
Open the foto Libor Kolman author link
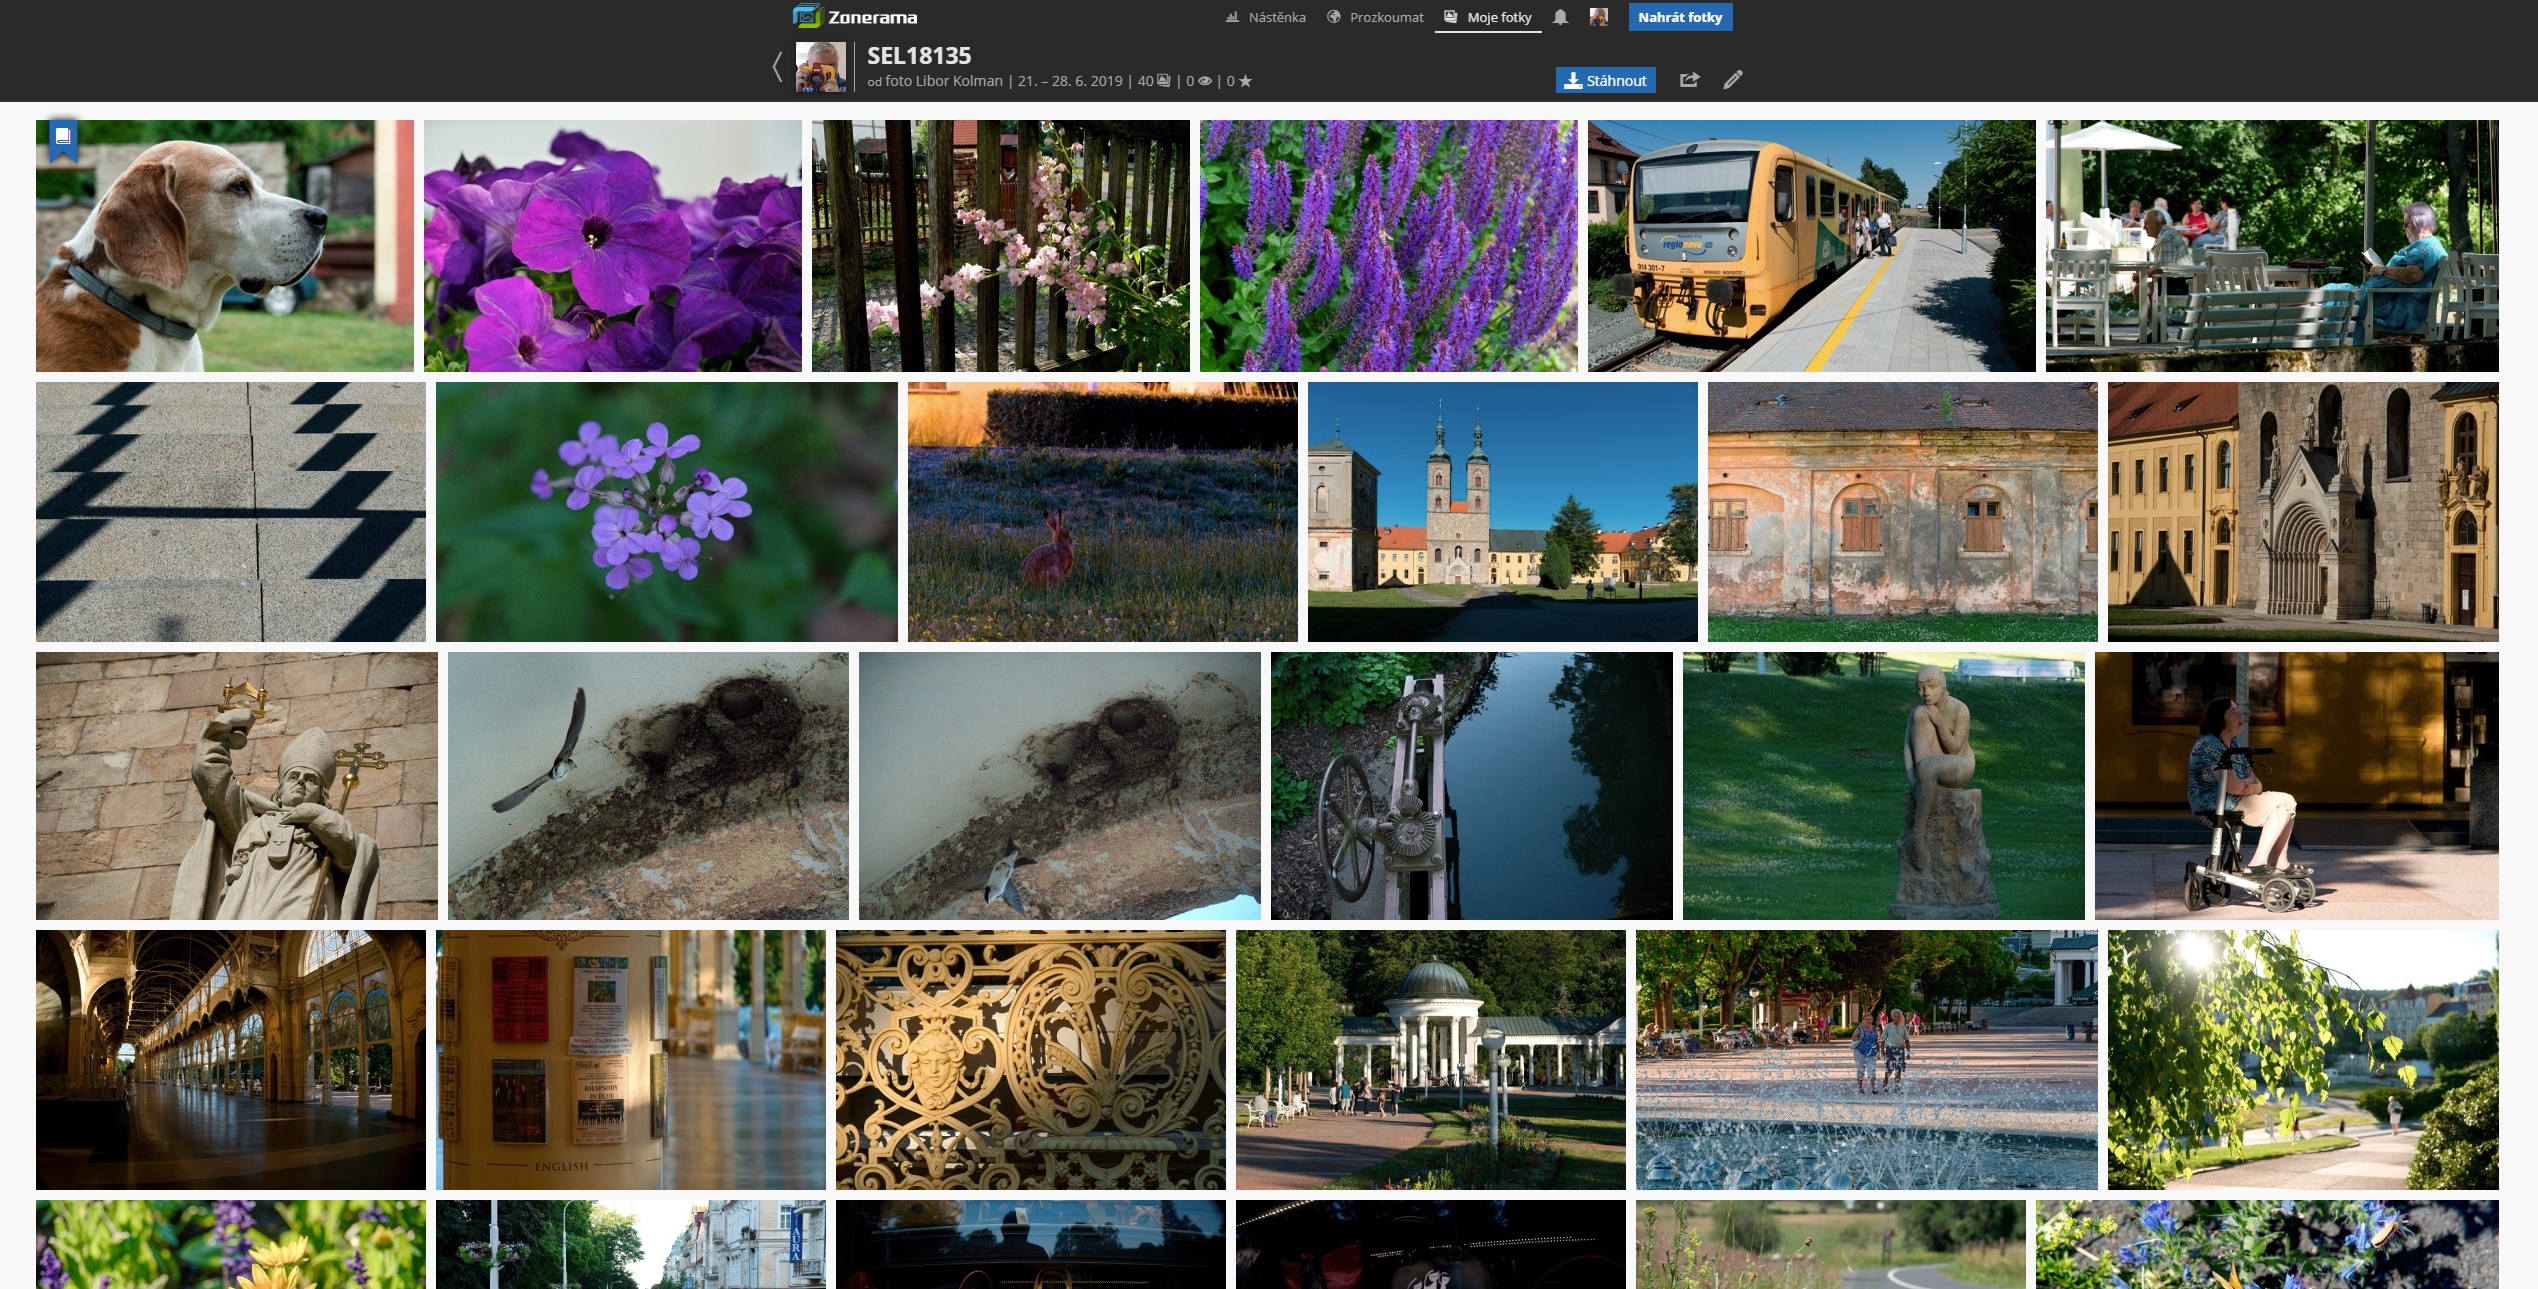(x=943, y=81)
